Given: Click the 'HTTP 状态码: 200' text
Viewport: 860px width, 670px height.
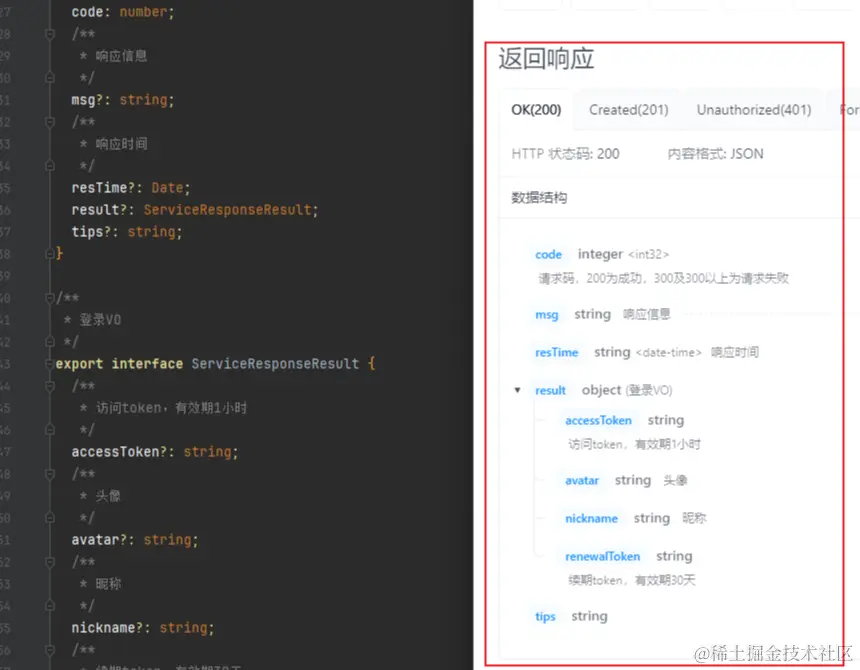Looking at the screenshot, I should [x=565, y=154].
